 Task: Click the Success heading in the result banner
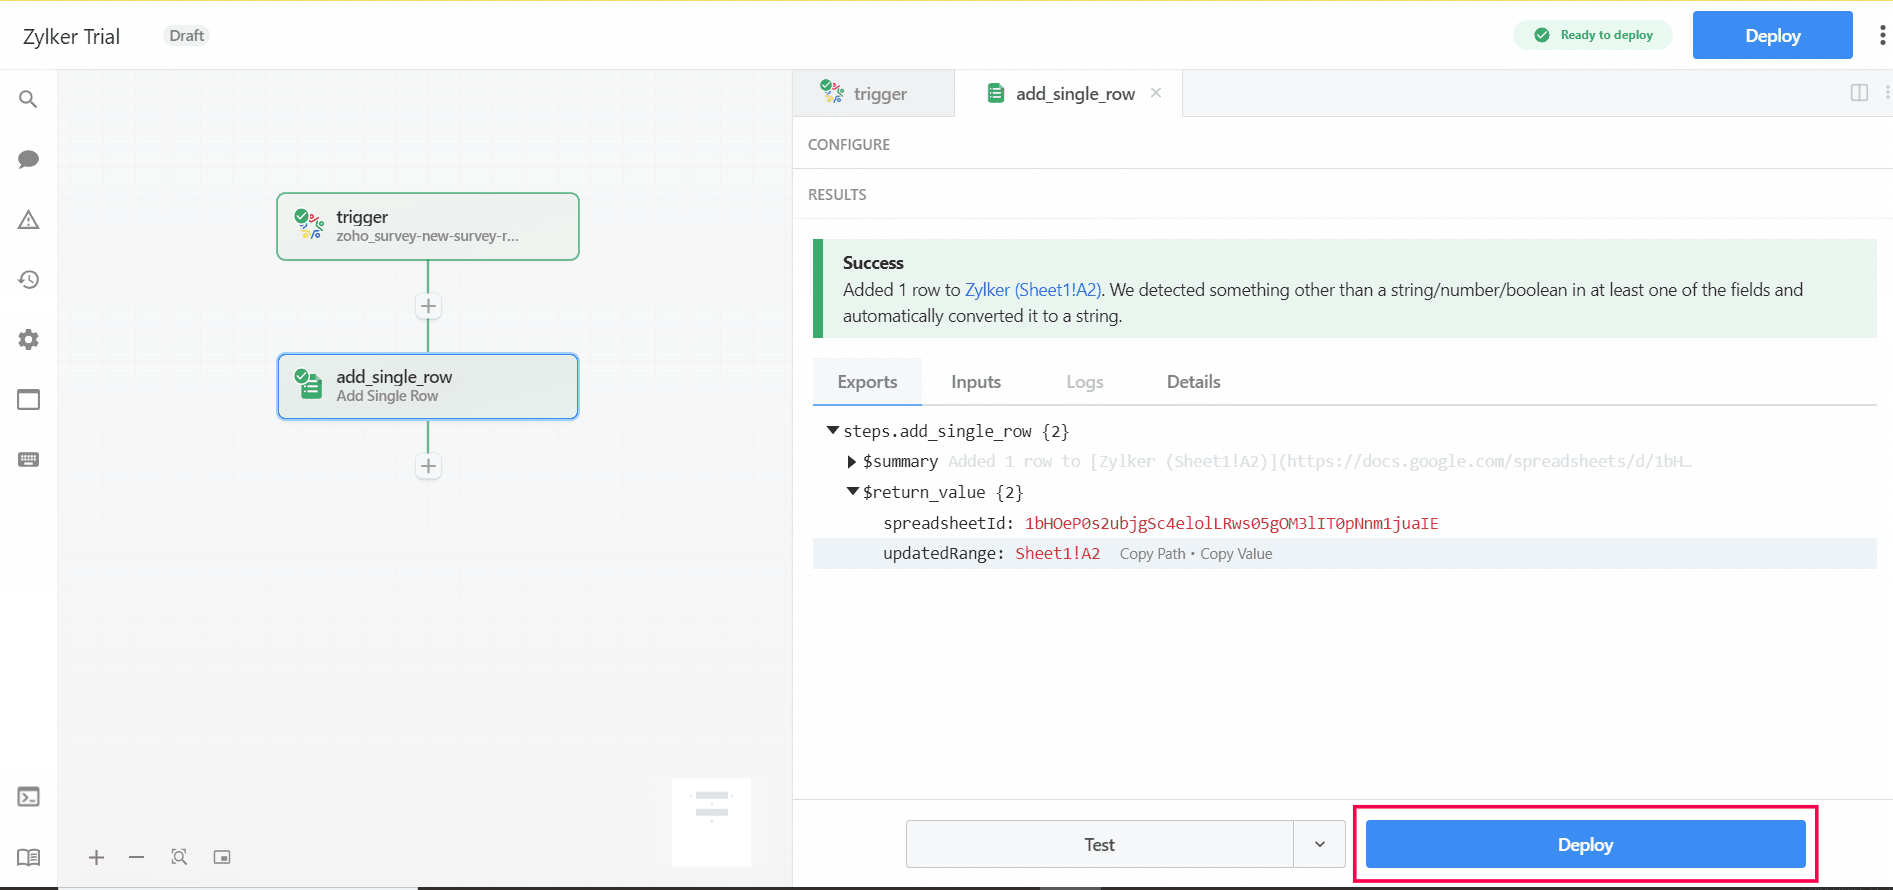tap(873, 262)
